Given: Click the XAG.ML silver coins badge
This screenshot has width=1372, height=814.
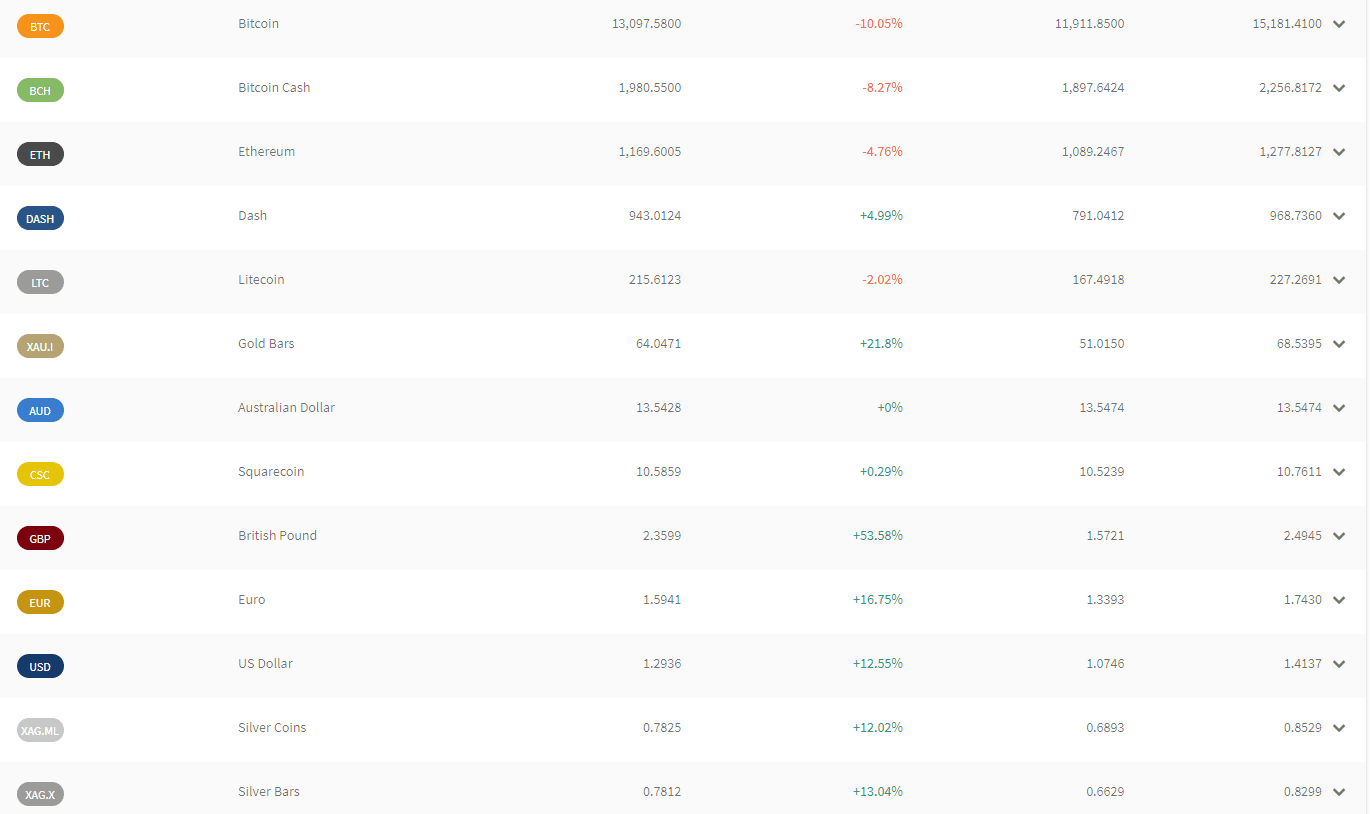Looking at the screenshot, I should [x=40, y=730].
